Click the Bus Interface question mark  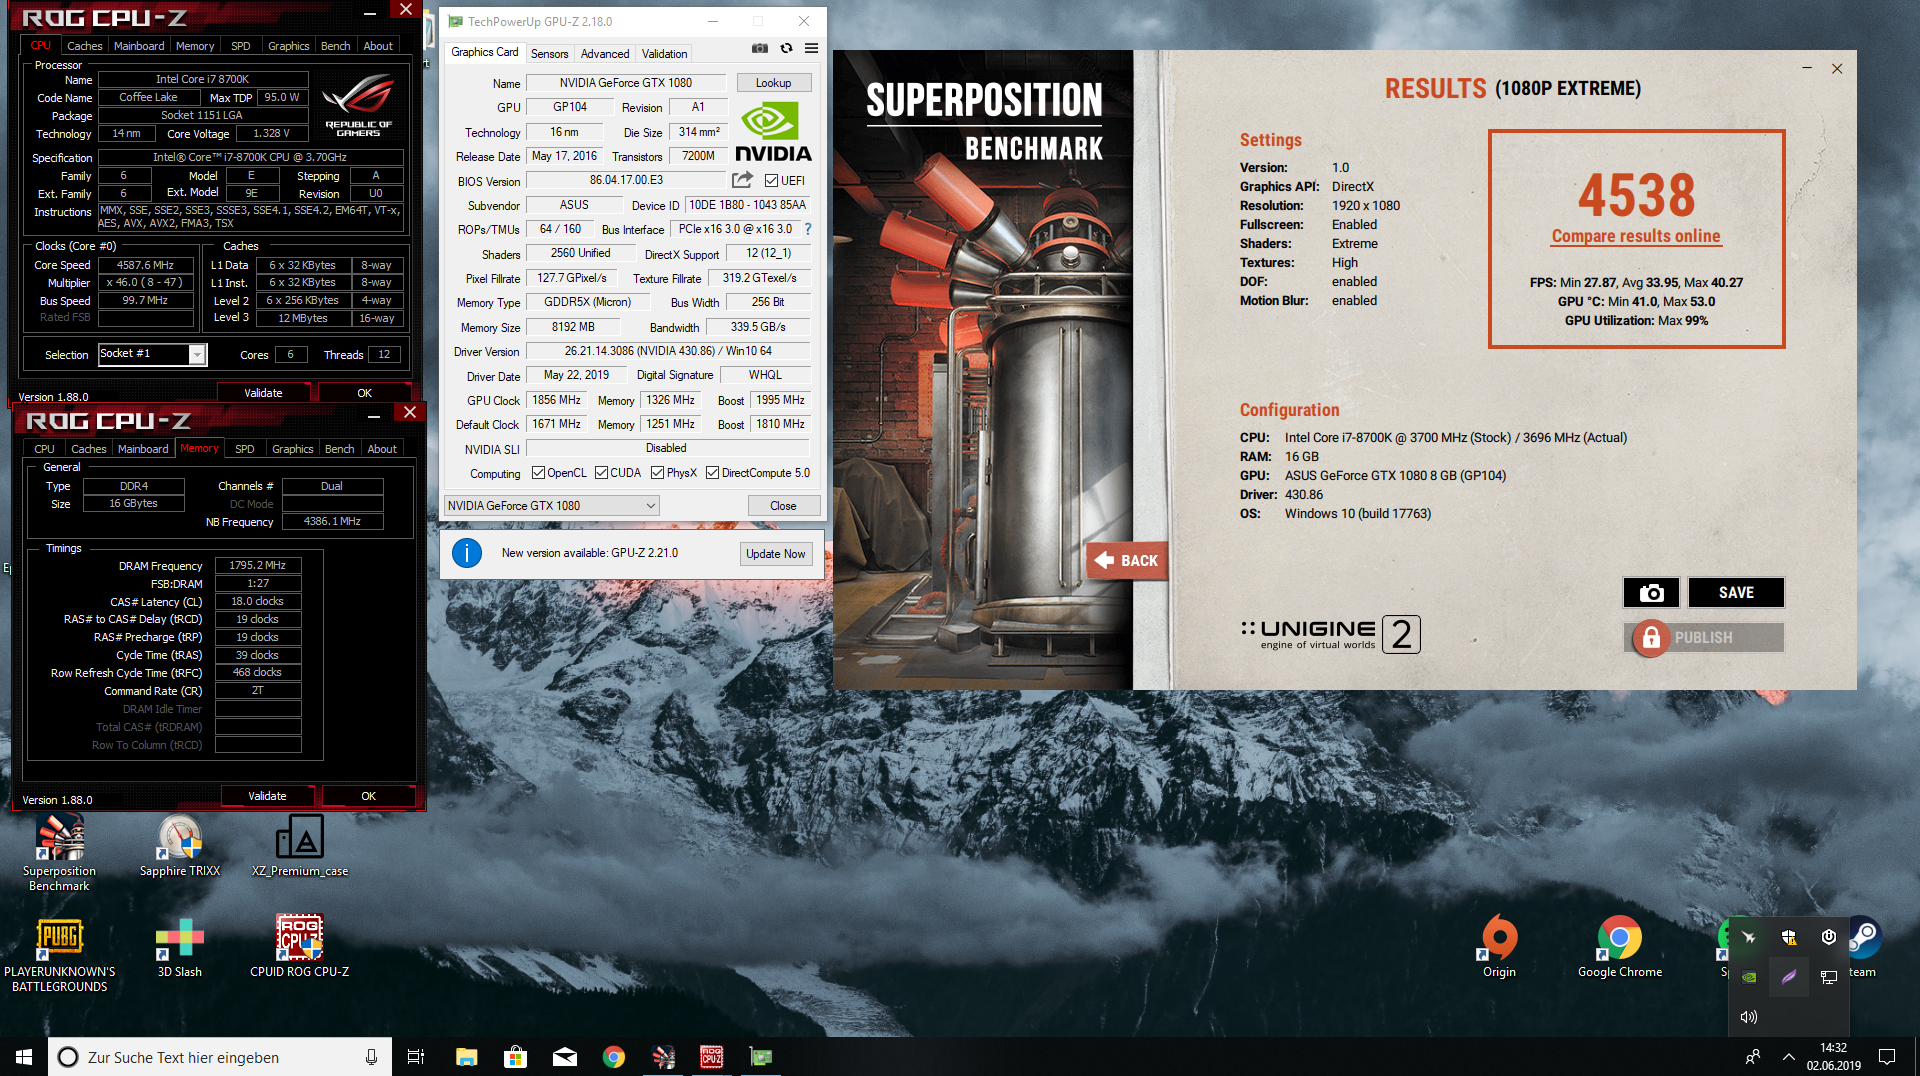(808, 229)
